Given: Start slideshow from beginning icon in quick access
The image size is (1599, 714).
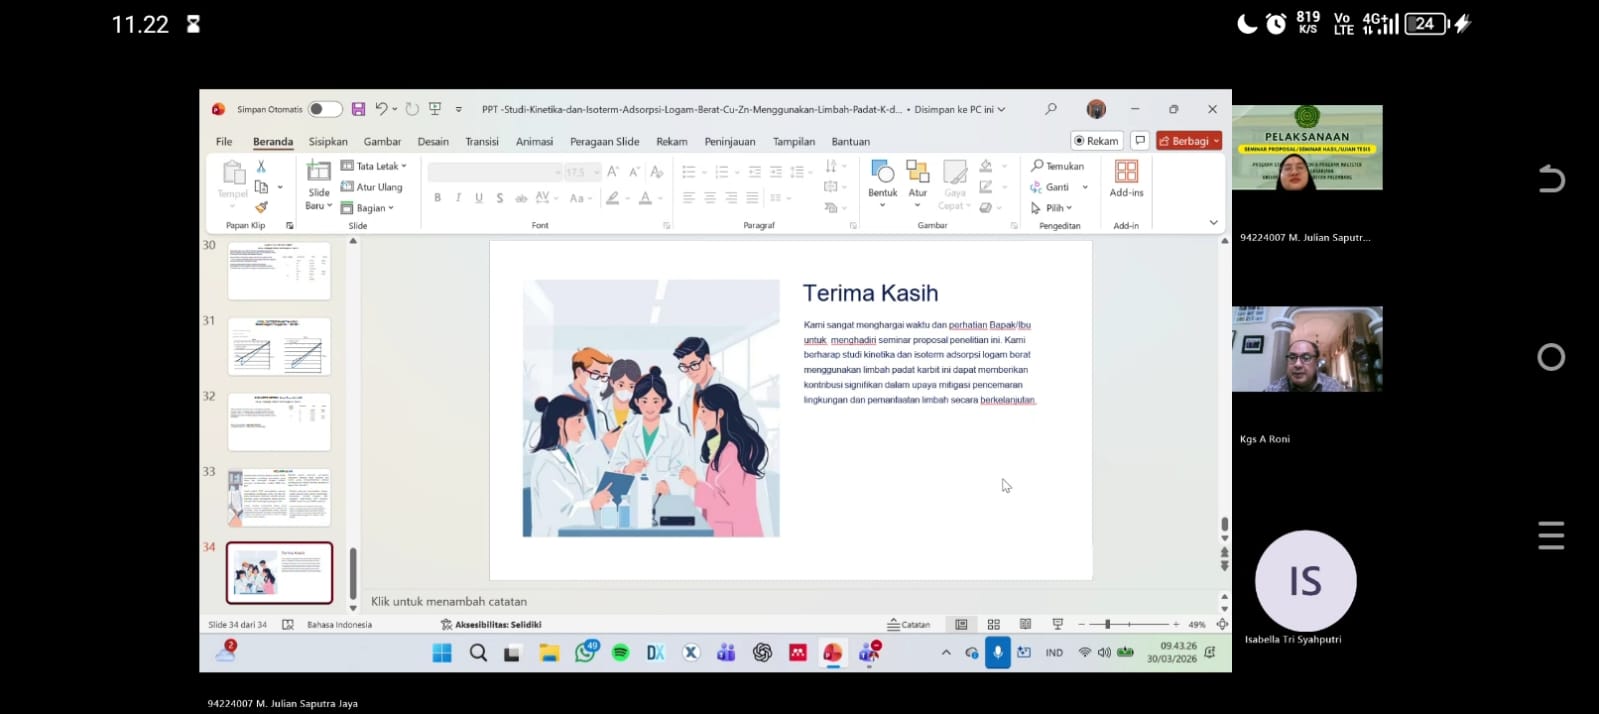Looking at the screenshot, I should coord(435,109).
